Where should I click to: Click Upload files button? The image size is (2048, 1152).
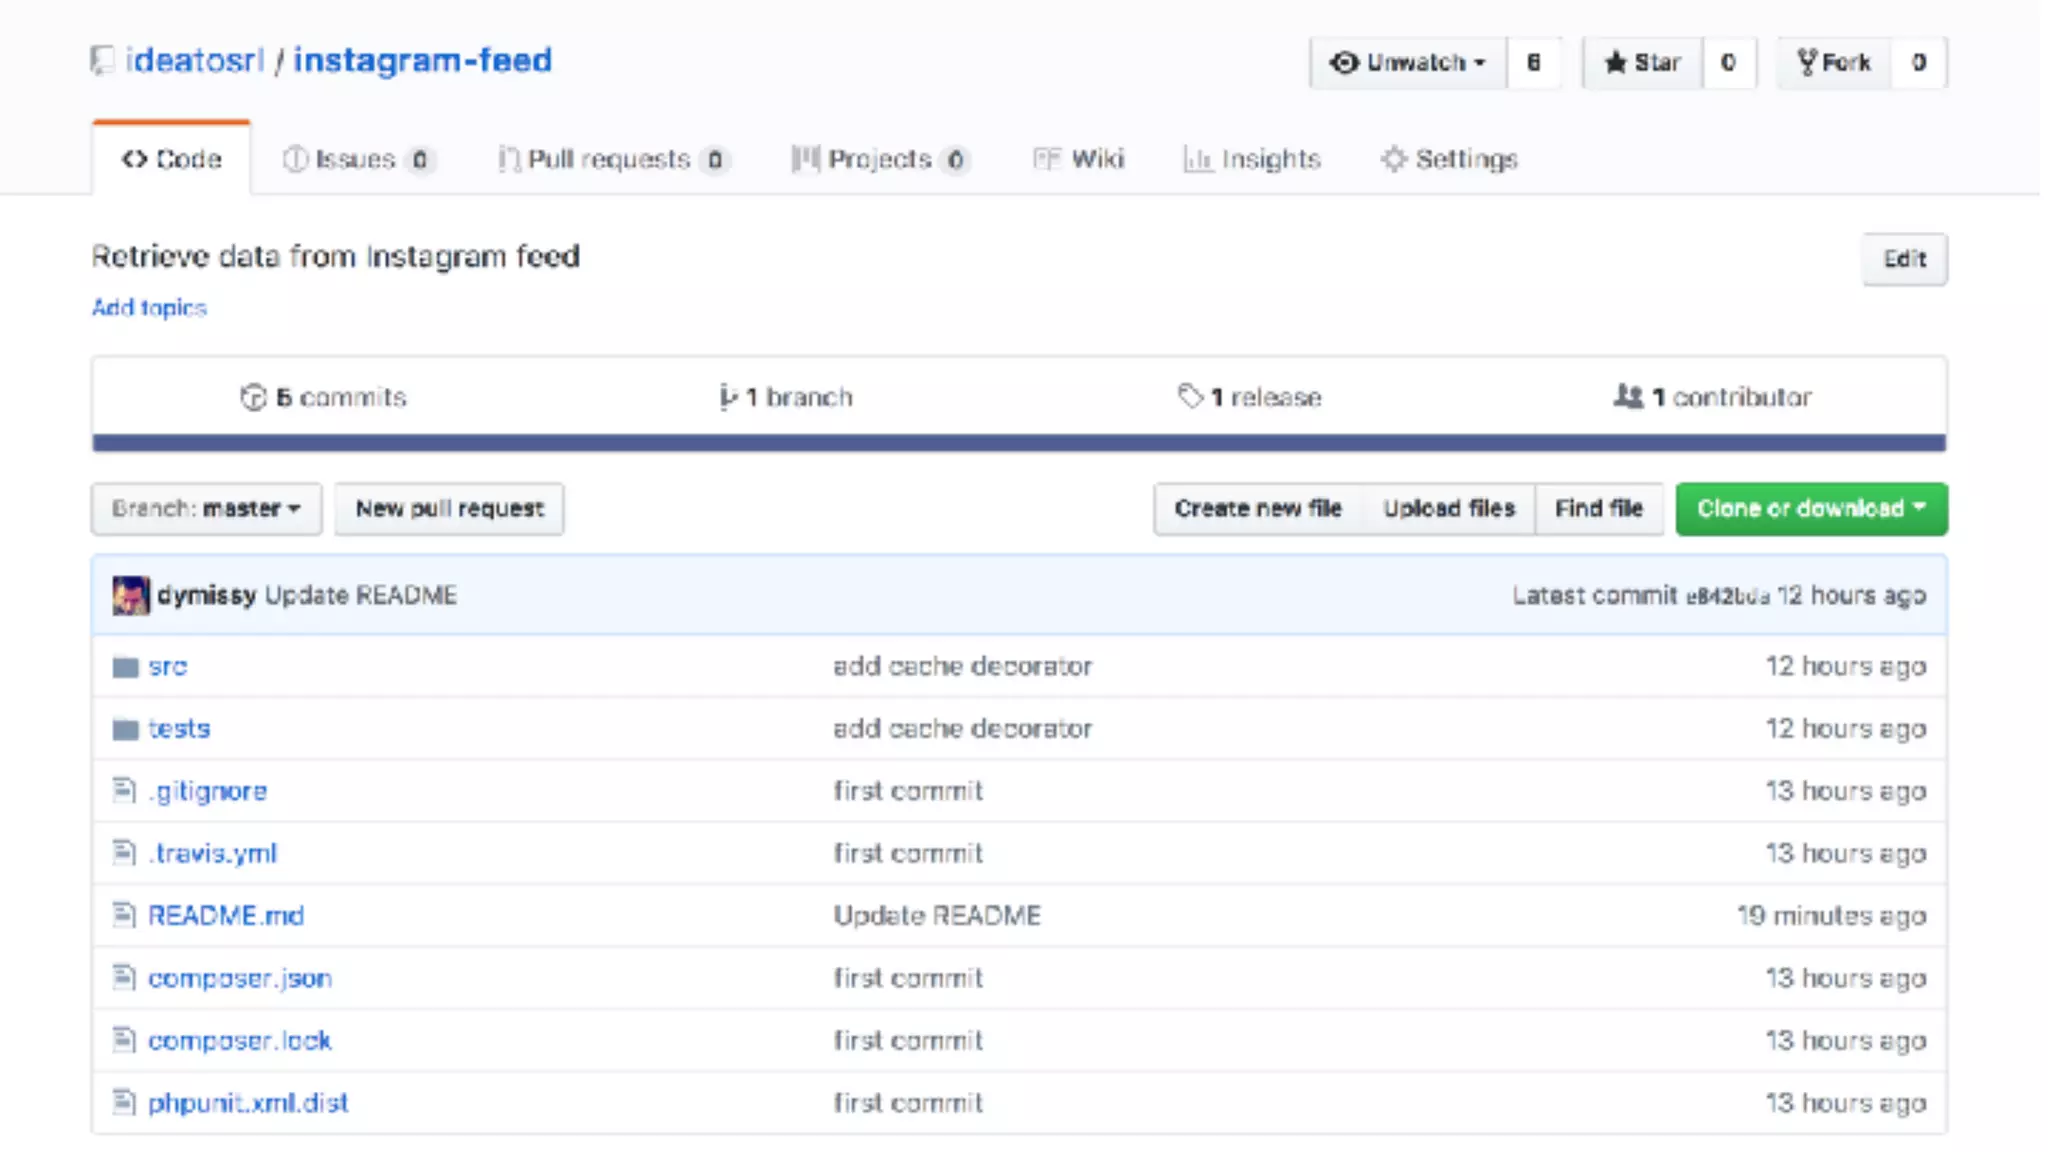pos(1449,509)
